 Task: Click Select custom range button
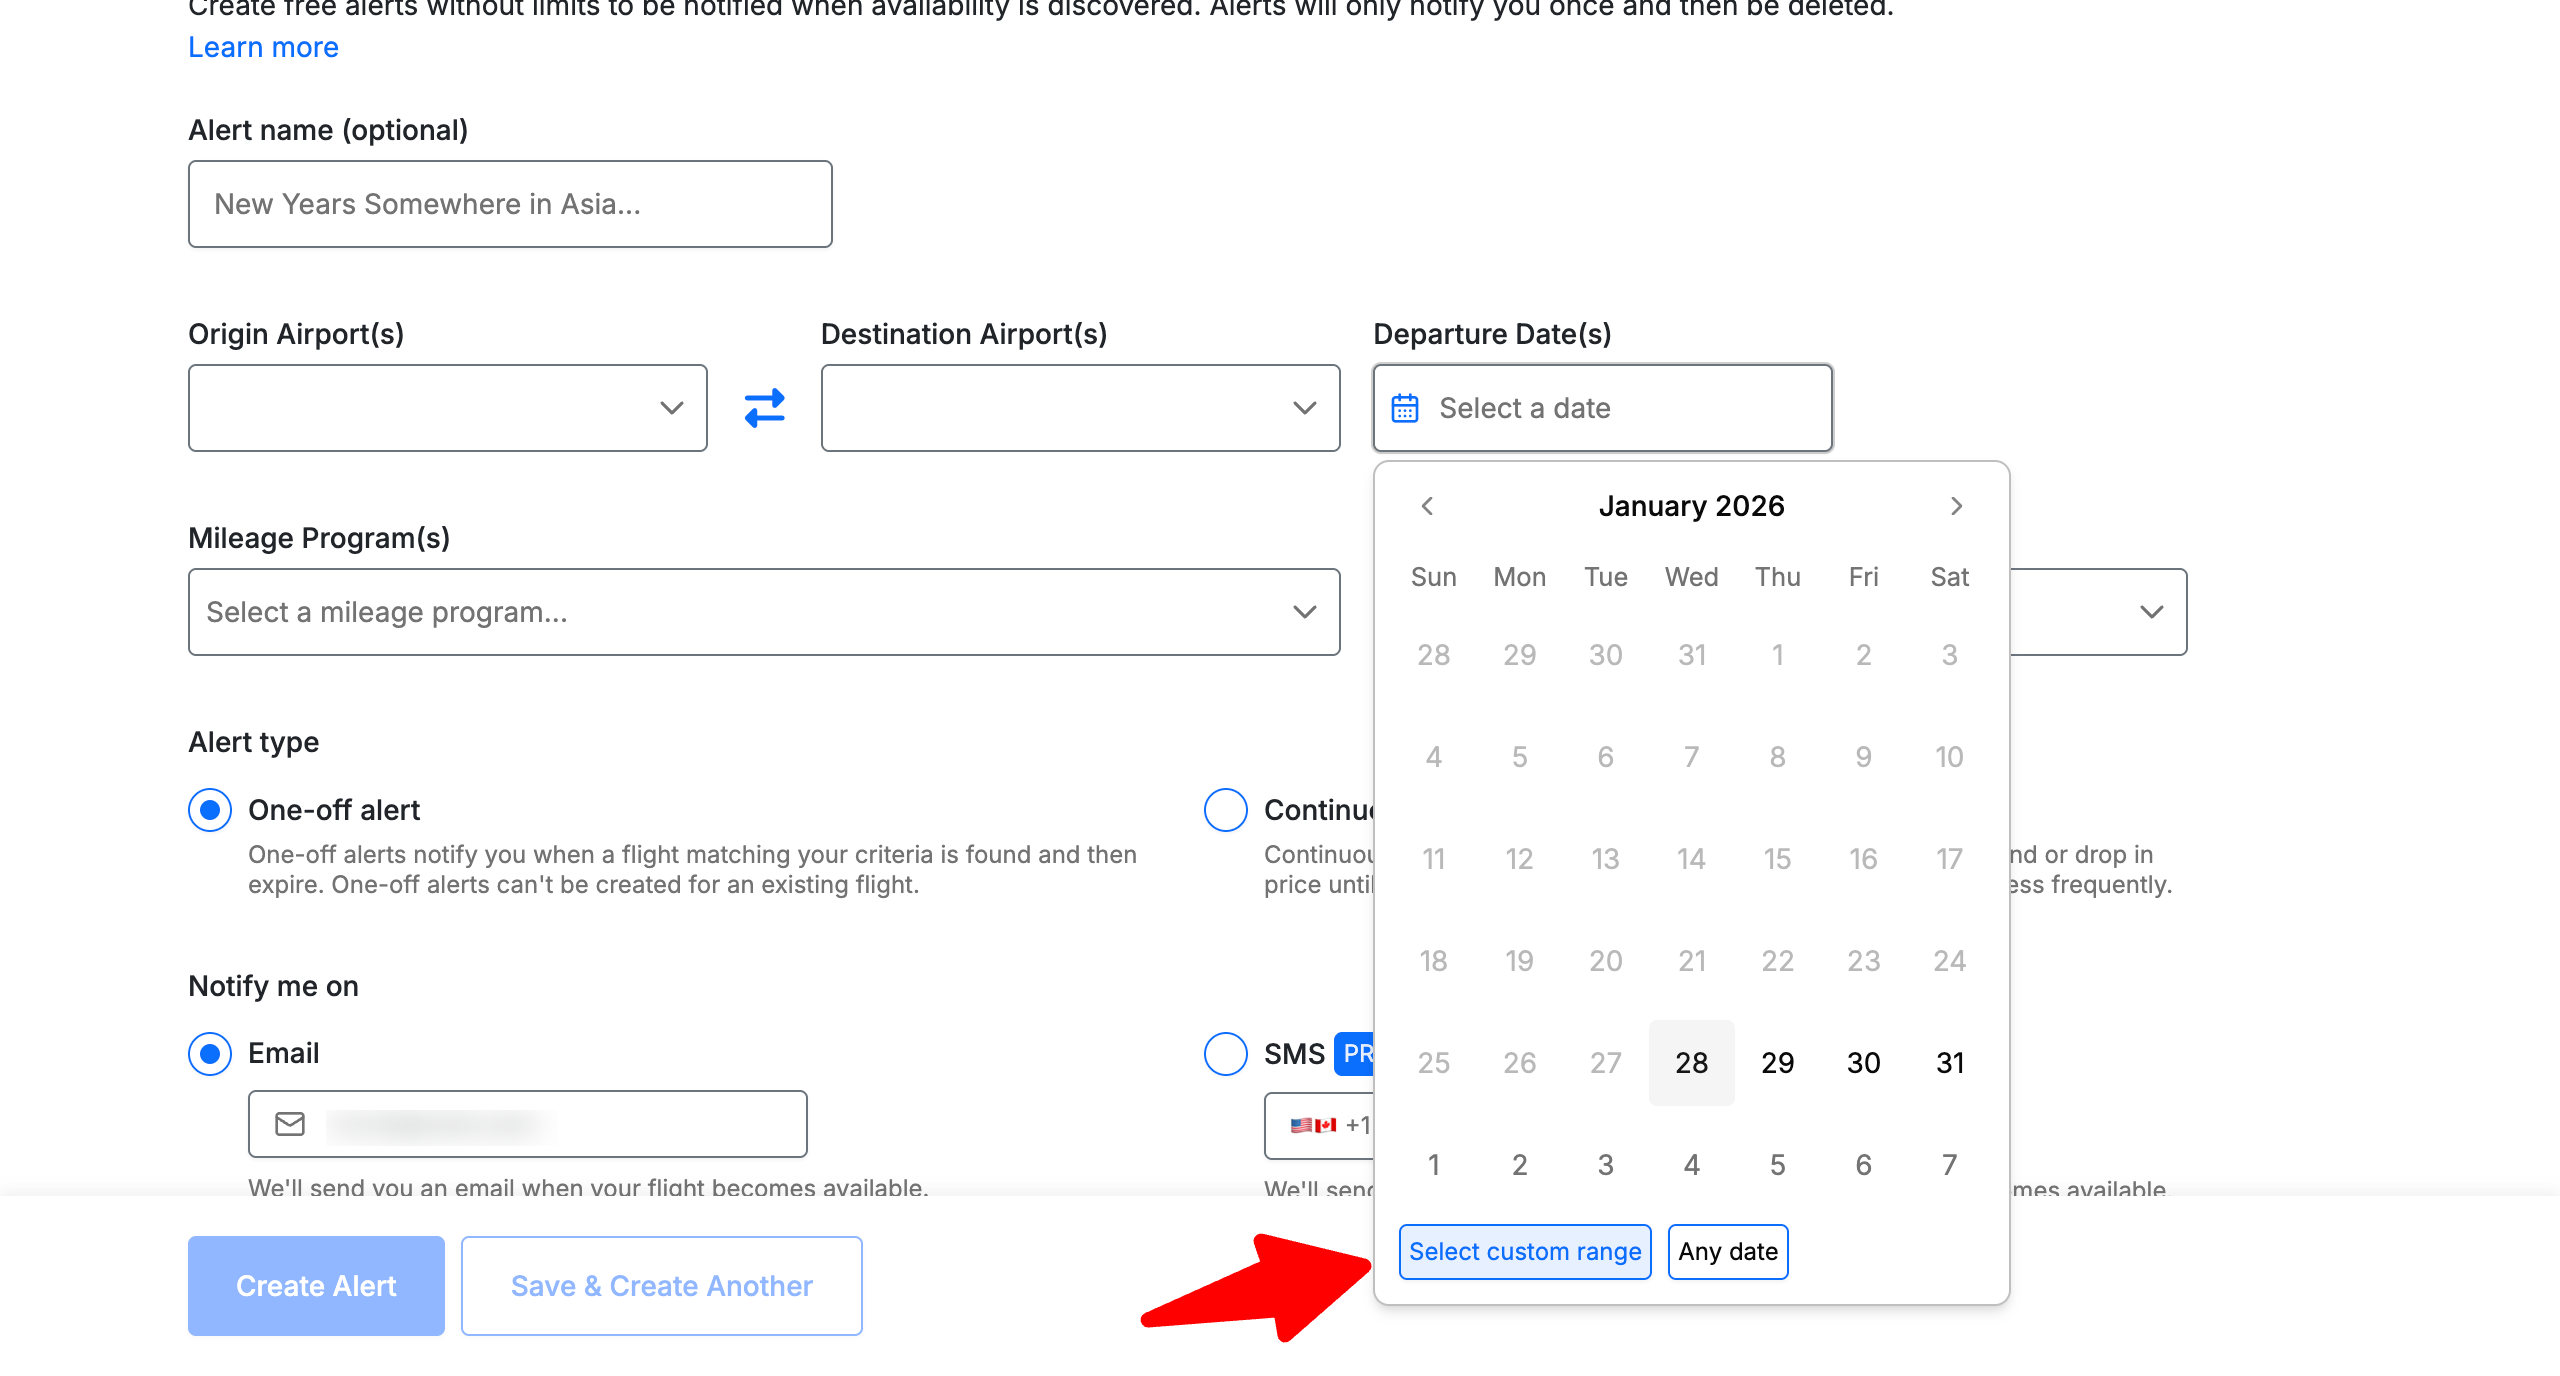(1524, 1252)
